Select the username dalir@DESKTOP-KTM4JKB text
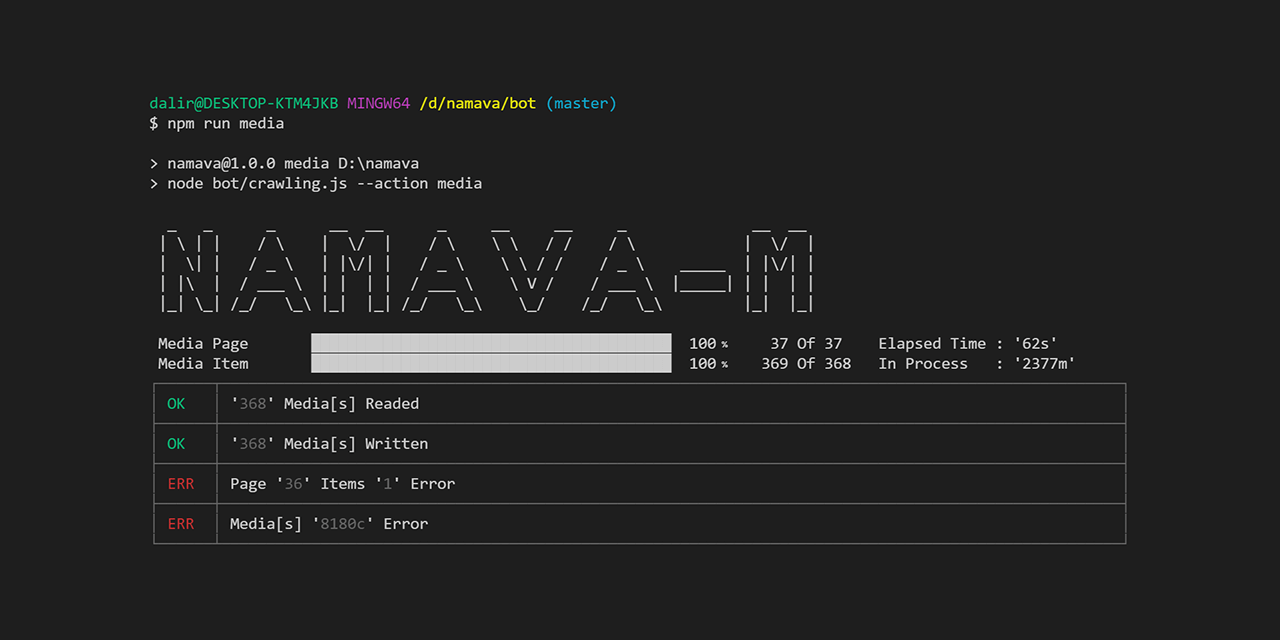1280x640 pixels. coord(244,103)
